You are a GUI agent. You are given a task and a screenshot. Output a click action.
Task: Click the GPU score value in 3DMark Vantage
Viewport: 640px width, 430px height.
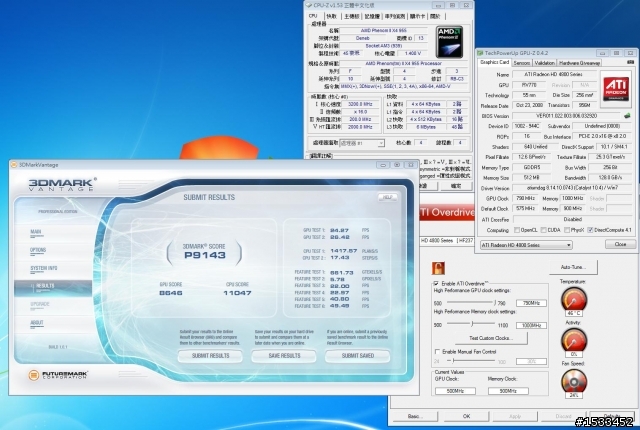click(x=171, y=293)
